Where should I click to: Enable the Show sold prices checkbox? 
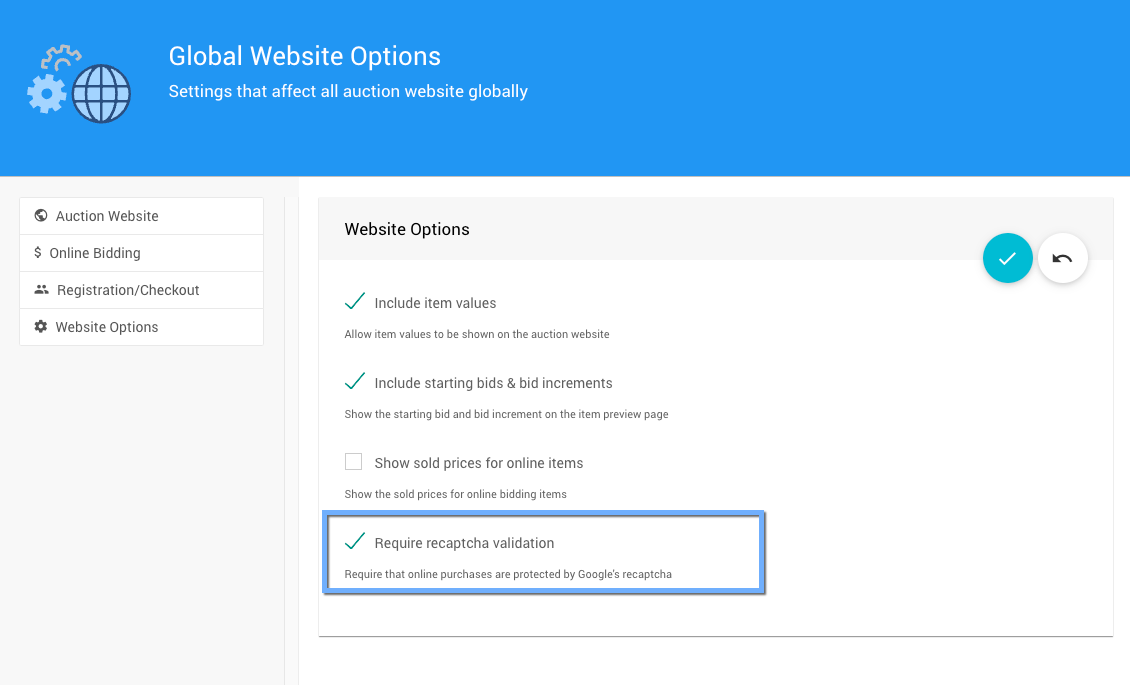coord(354,462)
